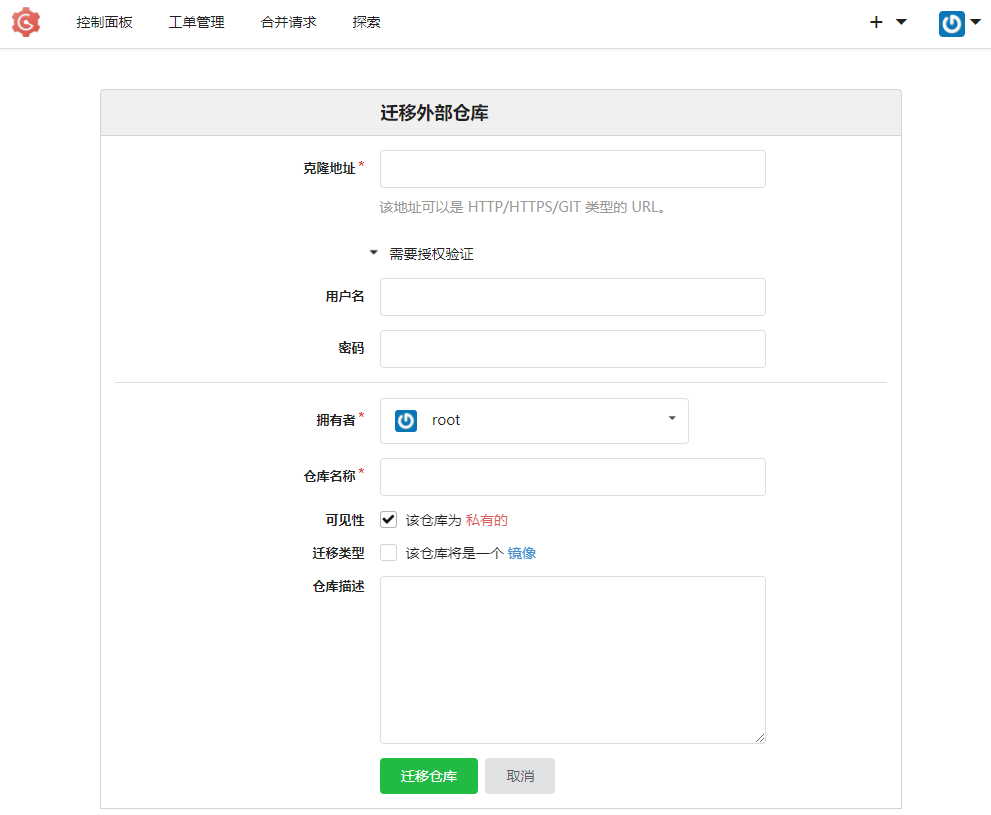Click root owner avatar icon
991x815 pixels.
pos(405,421)
